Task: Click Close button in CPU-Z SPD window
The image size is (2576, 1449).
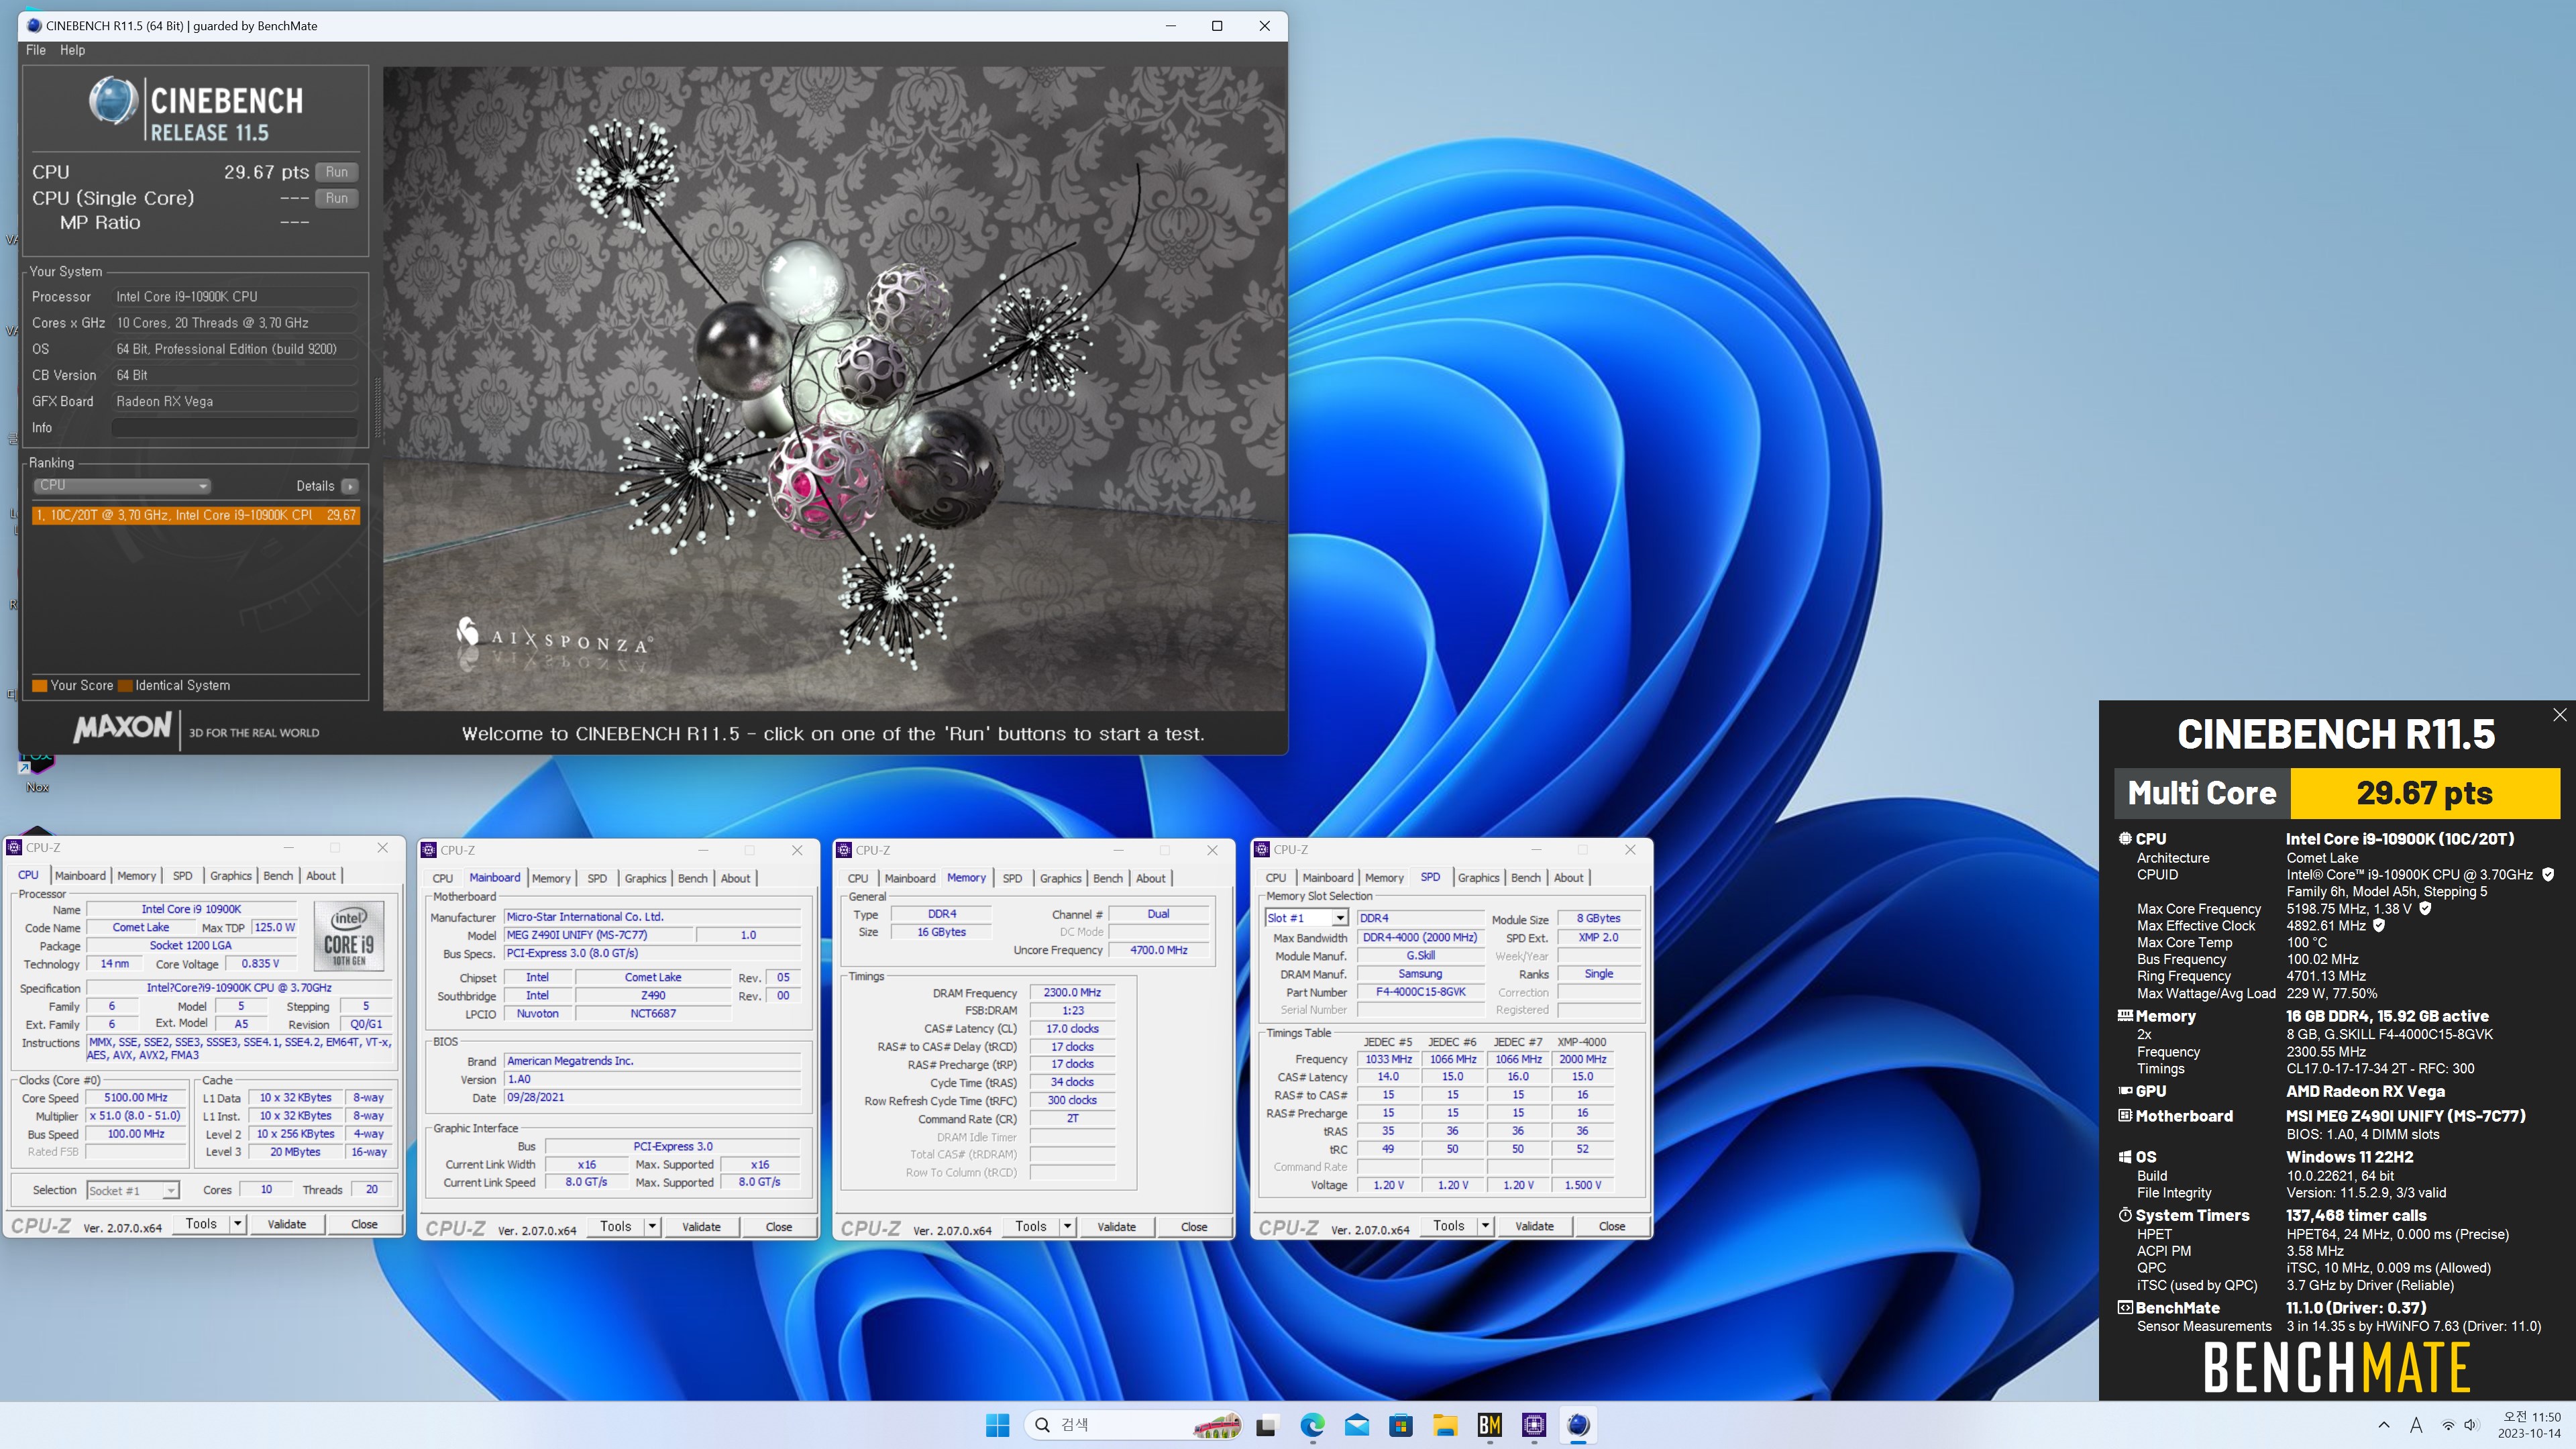Action: pyautogui.click(x=1611, y=1226)
